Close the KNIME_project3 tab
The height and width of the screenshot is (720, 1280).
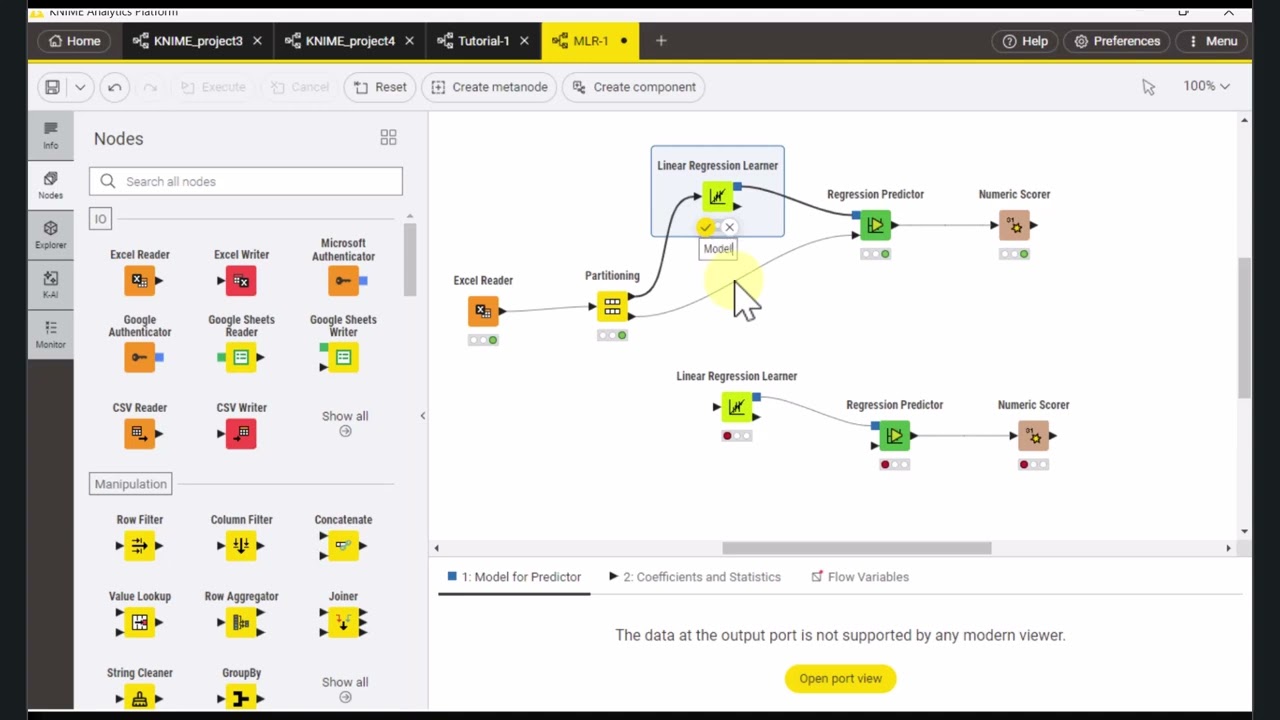click(x=257, y=41)
